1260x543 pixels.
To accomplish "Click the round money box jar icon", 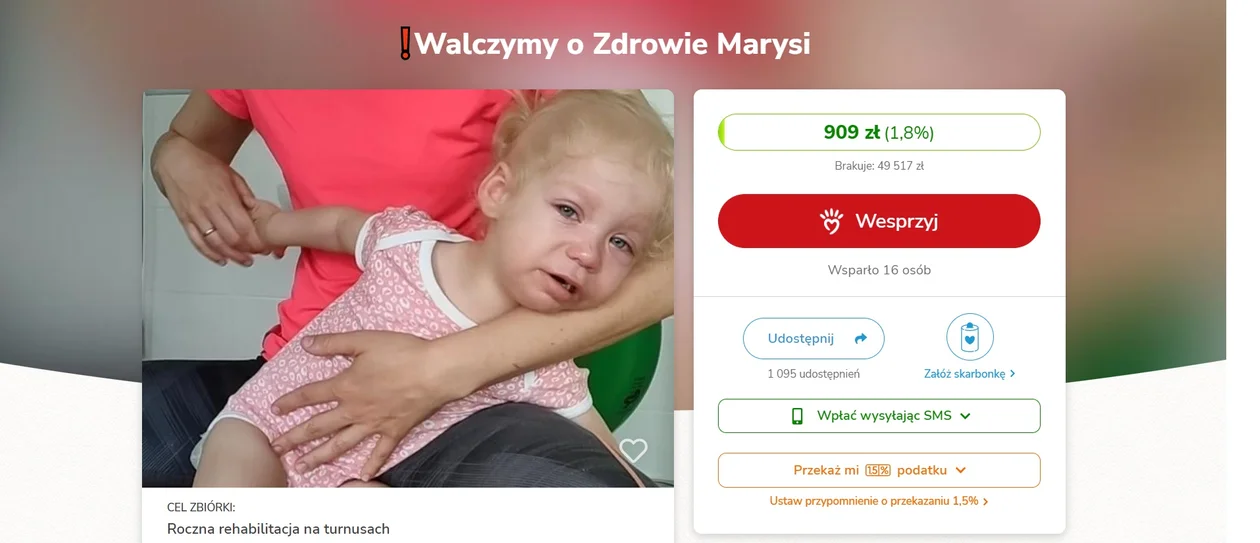I will (x=970, y=337).
